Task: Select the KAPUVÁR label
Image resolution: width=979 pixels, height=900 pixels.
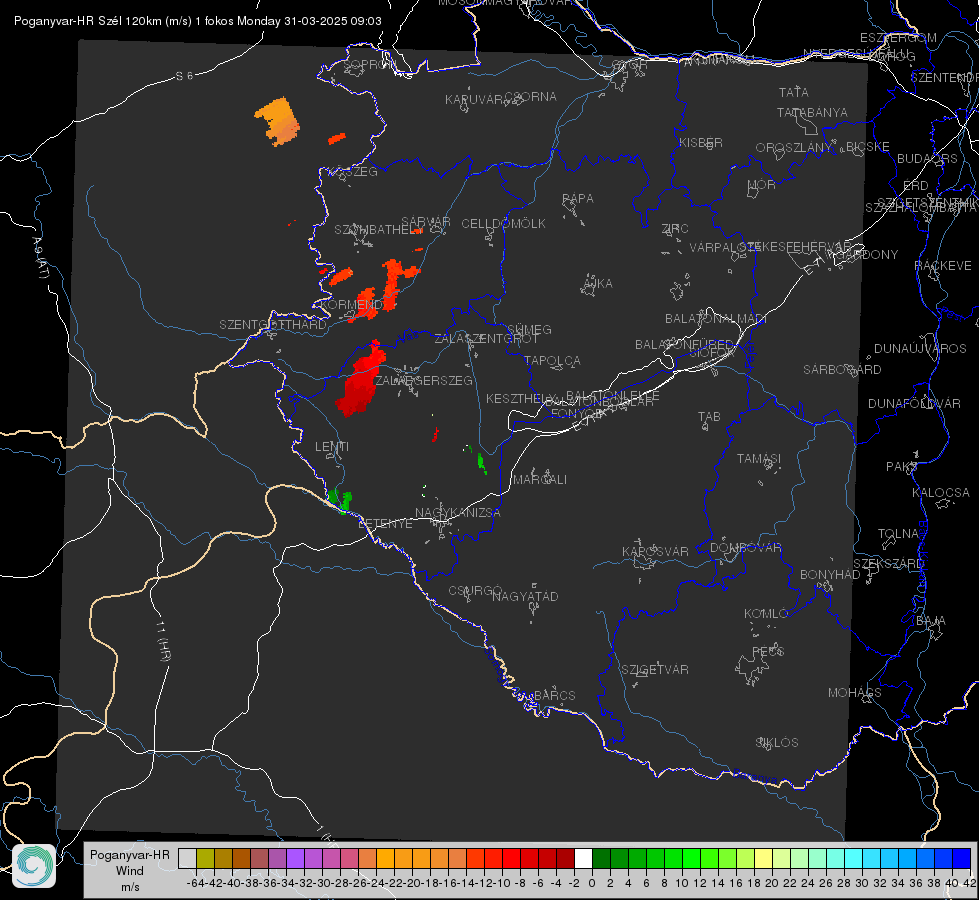Action: [475, 100]
